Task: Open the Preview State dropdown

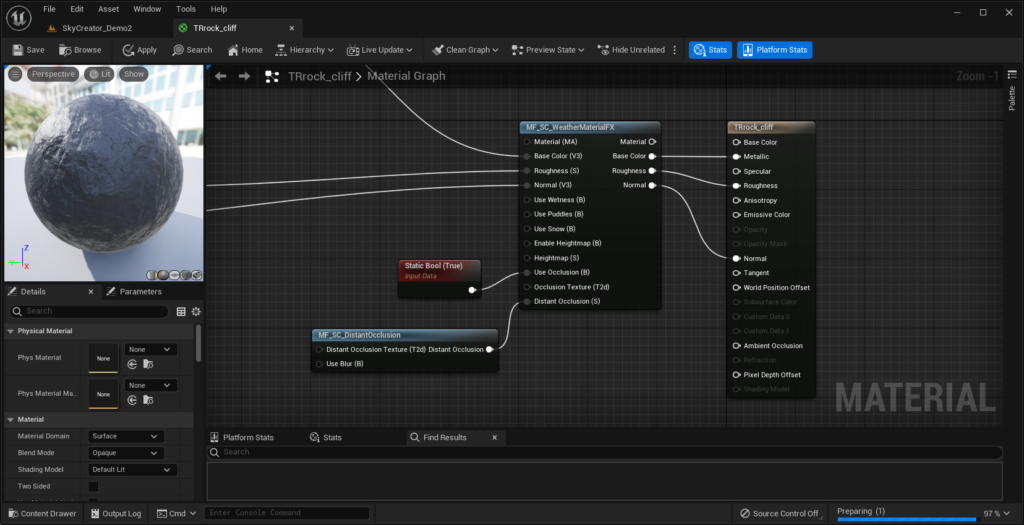Action: pyautogui.click(x=547, y=50)
